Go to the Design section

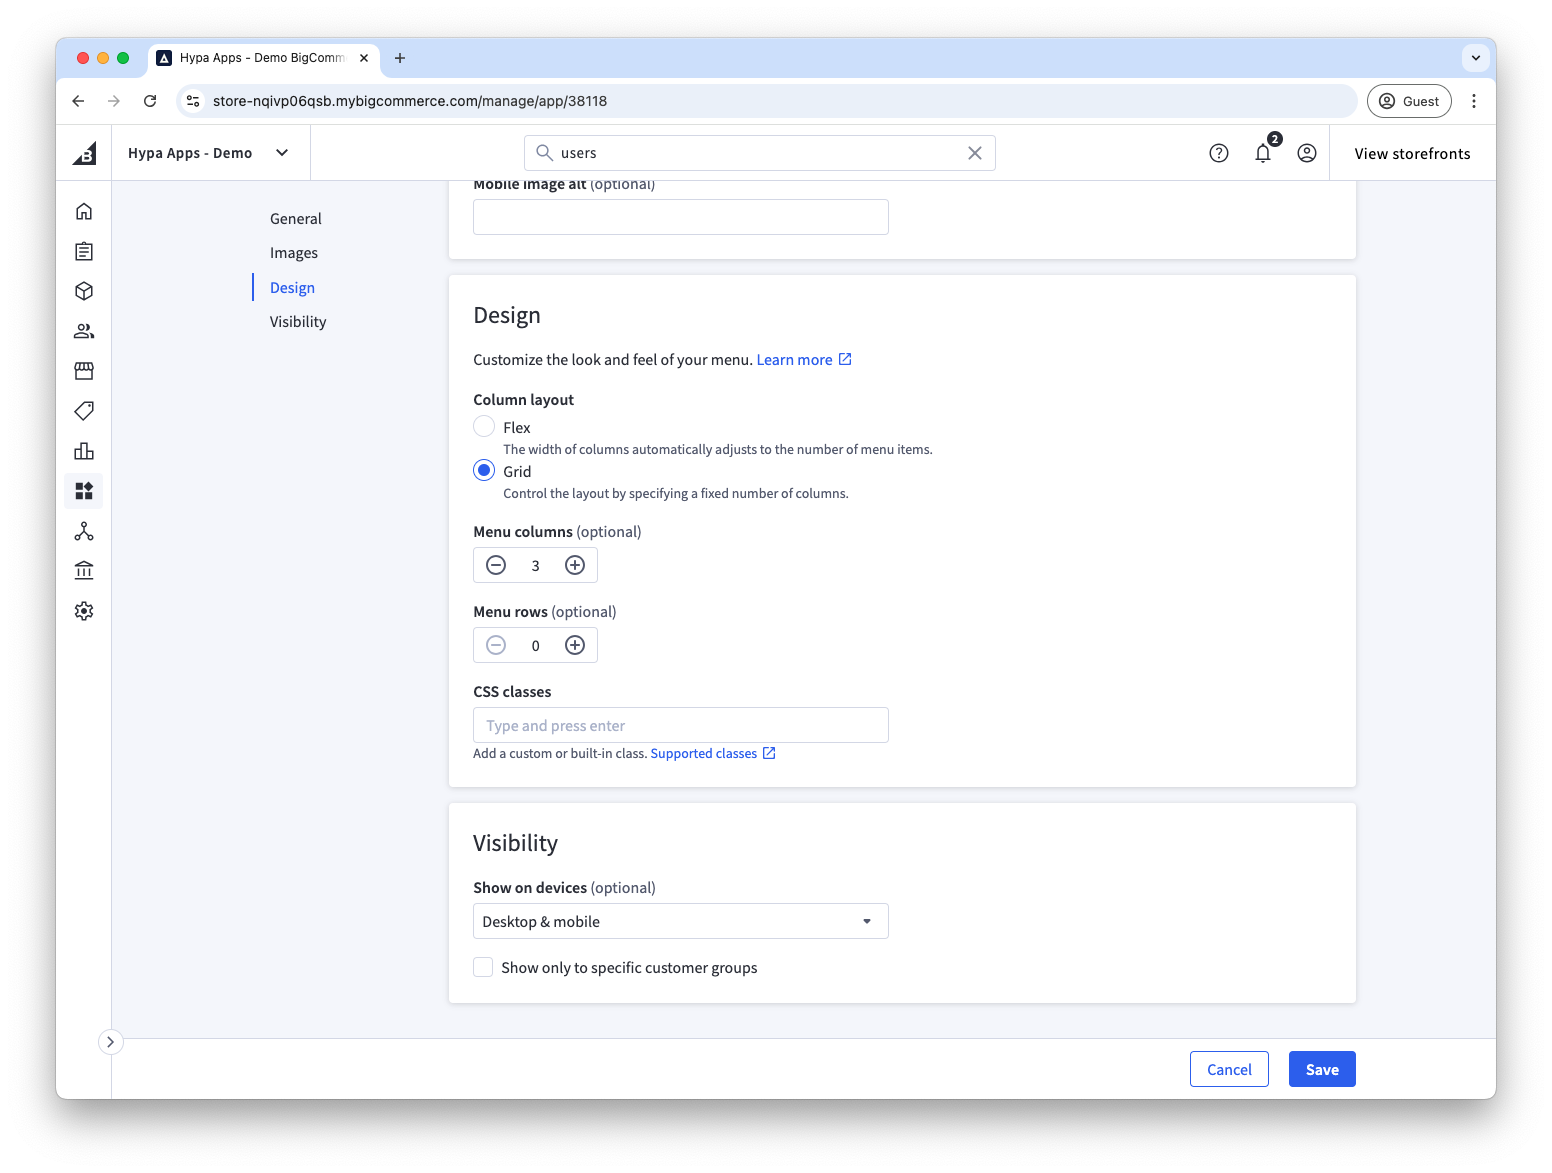click(x=292, y=288)
